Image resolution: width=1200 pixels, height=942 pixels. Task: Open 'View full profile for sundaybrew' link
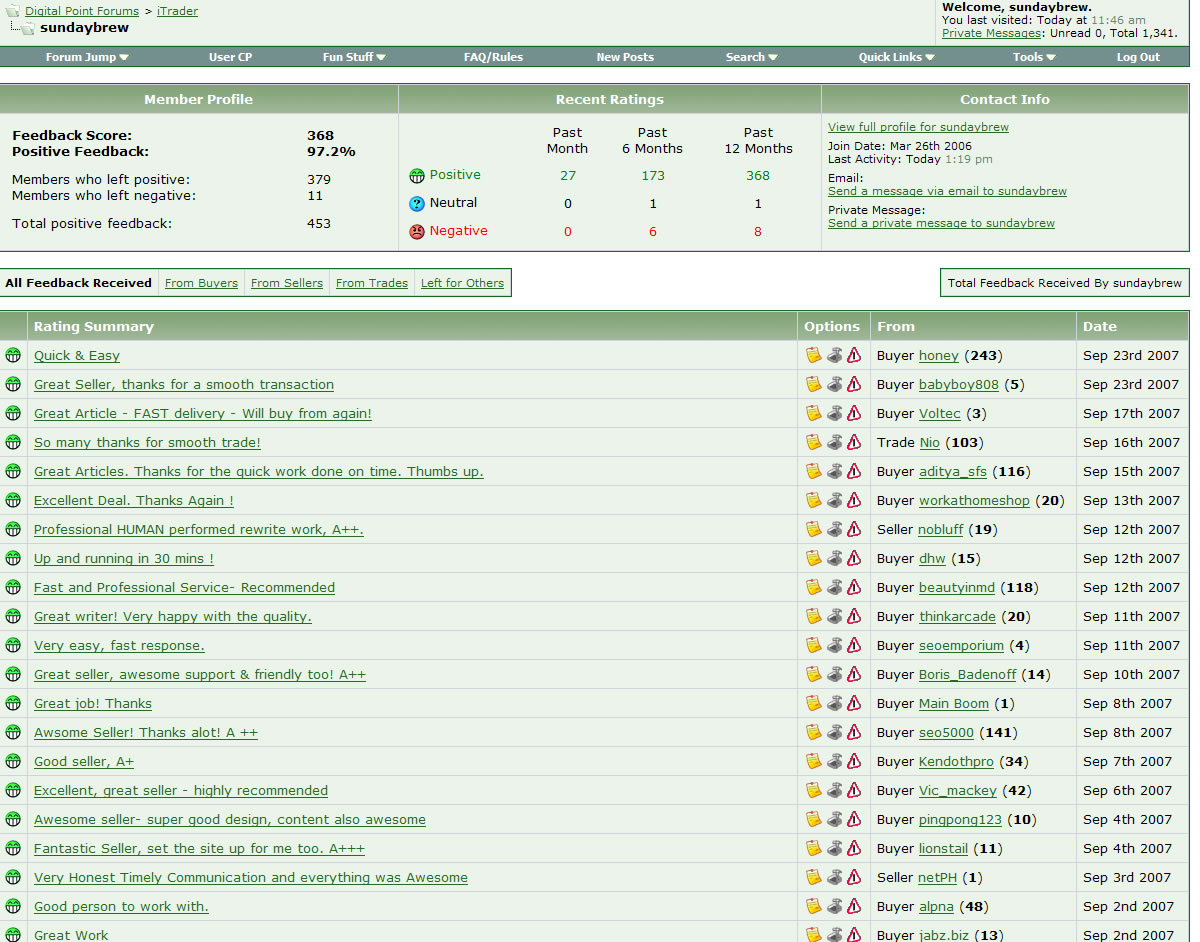coord(918,127)
